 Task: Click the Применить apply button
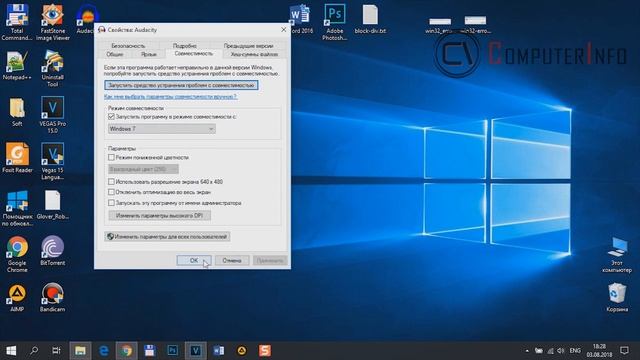point(270,260)
